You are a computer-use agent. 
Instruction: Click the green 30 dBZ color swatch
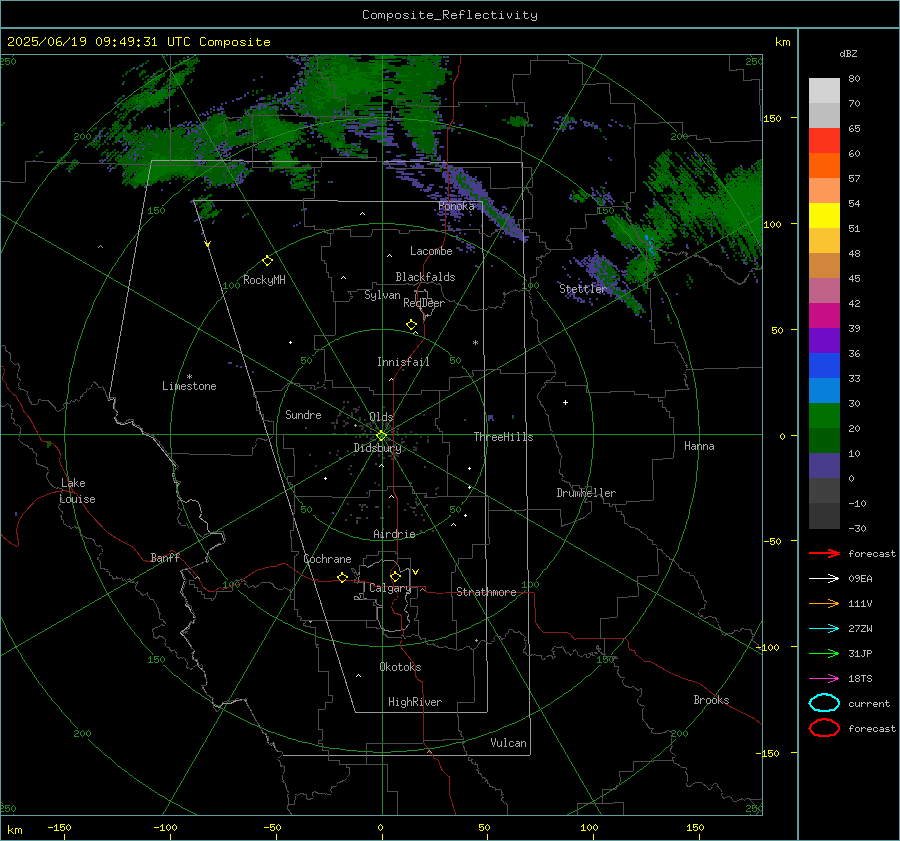[x=824, y=416]
